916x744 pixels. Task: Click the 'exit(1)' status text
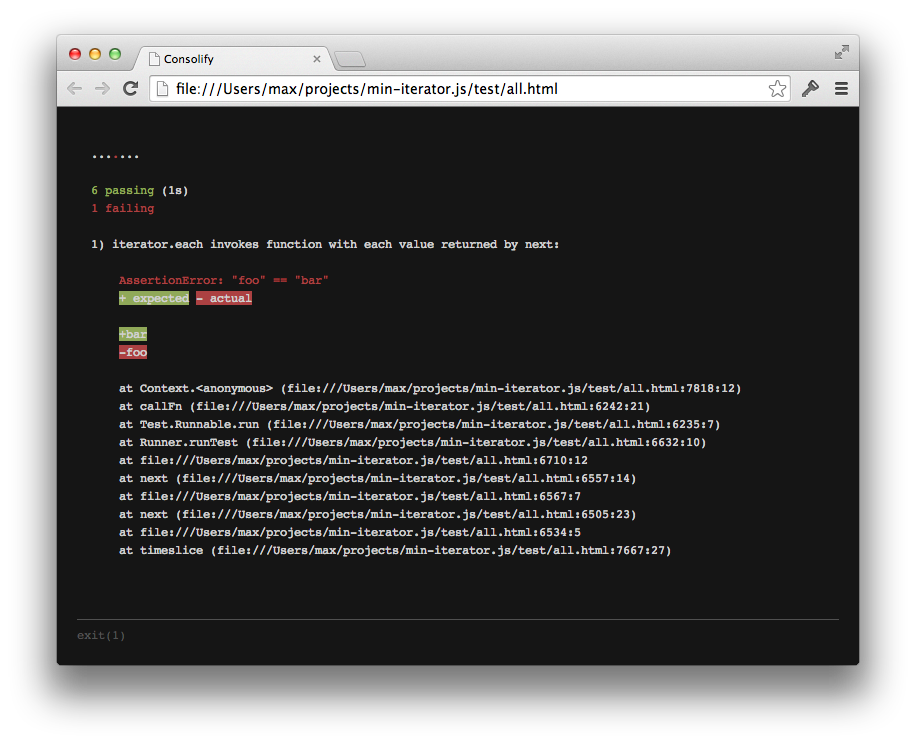coord(101,635)
